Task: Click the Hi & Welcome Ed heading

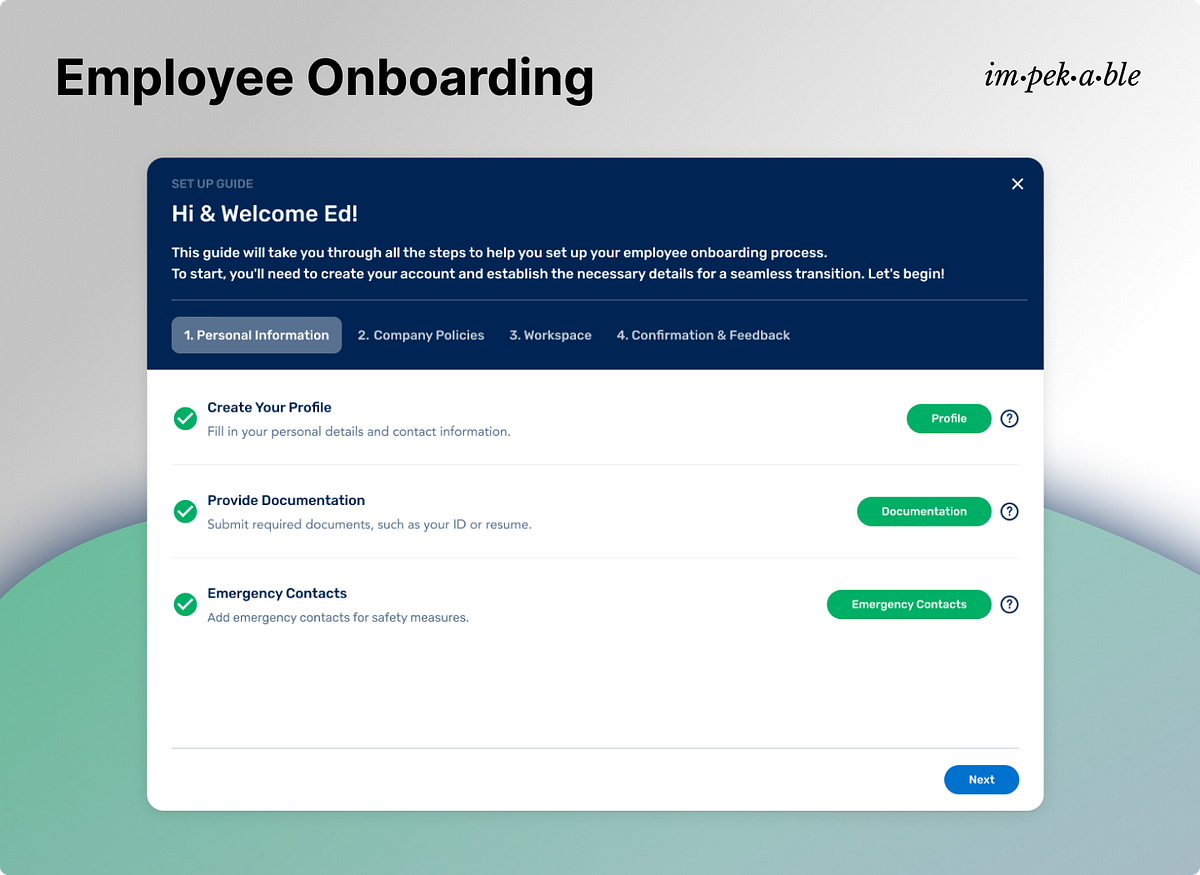Action: coord(264,214)
